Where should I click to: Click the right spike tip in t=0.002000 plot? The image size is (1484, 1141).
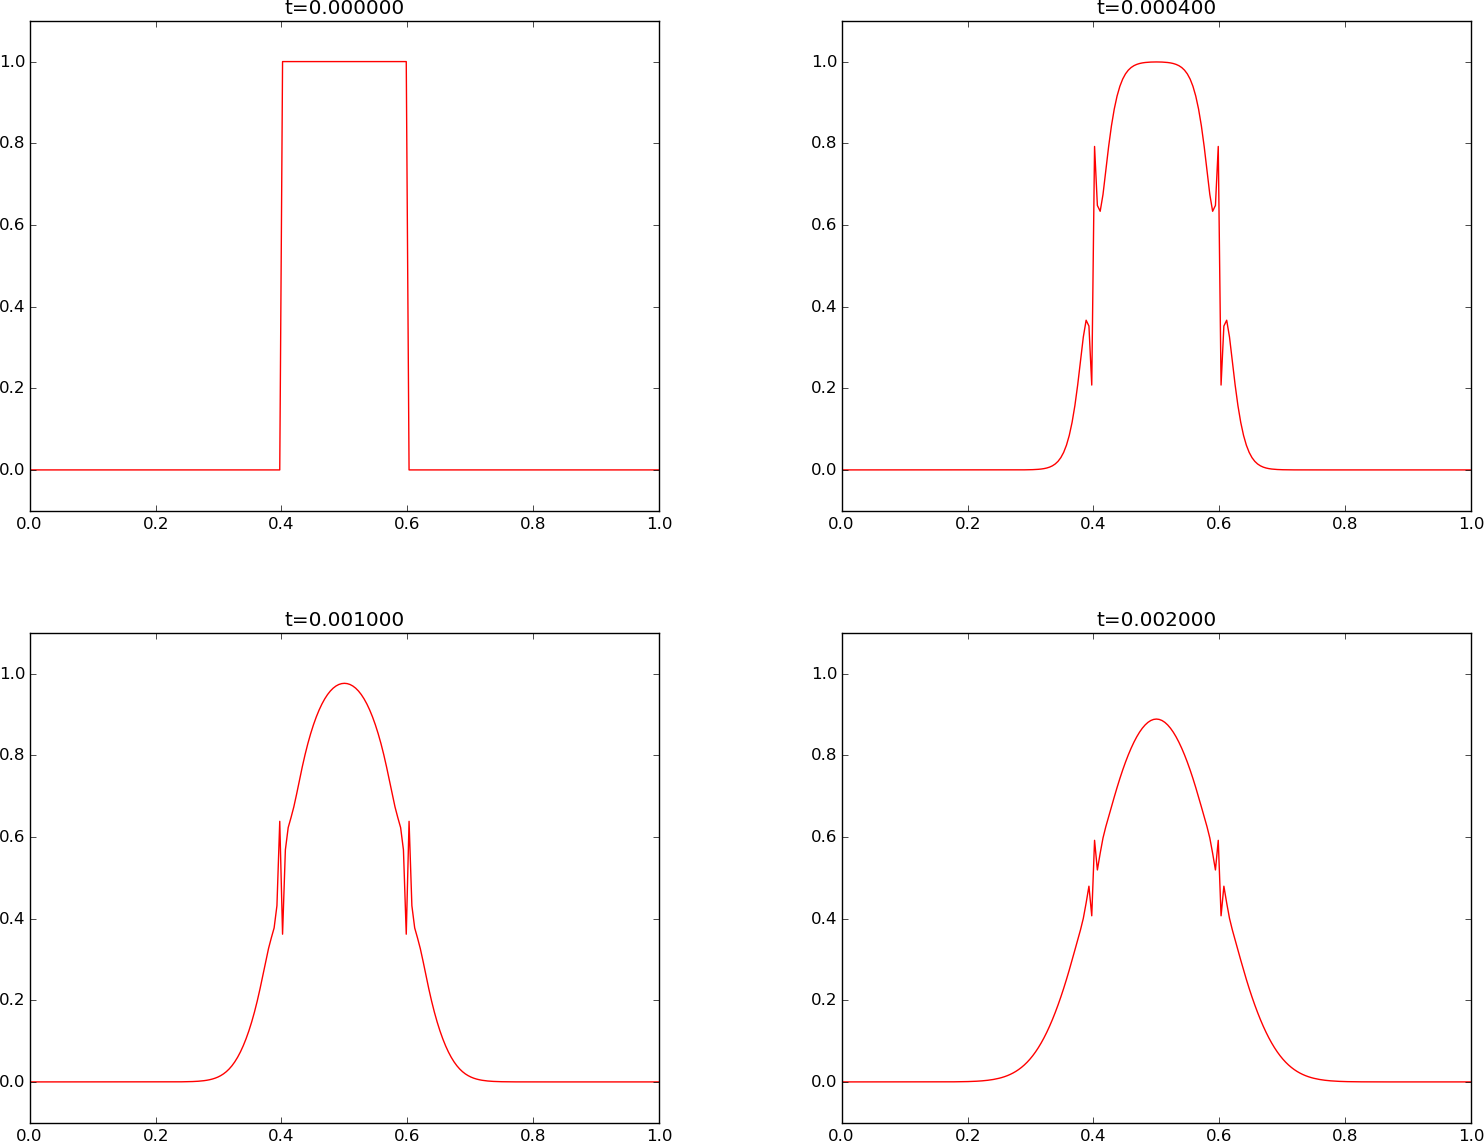tap(1218, 841)
